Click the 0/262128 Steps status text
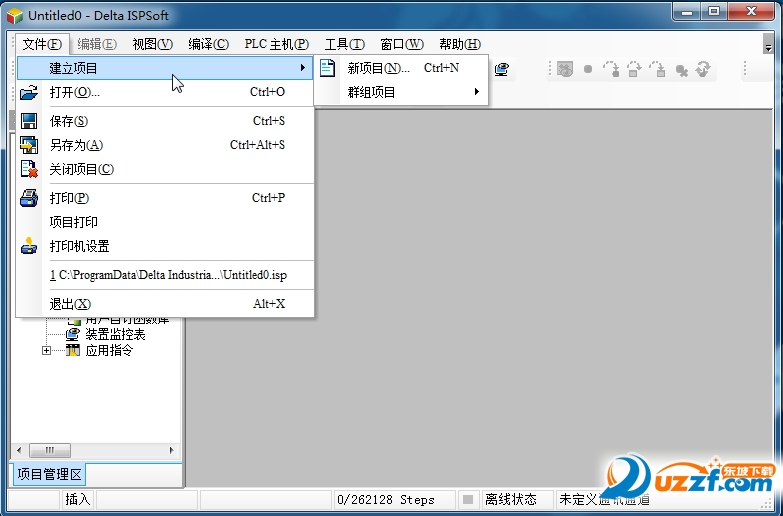 point(386,500)
